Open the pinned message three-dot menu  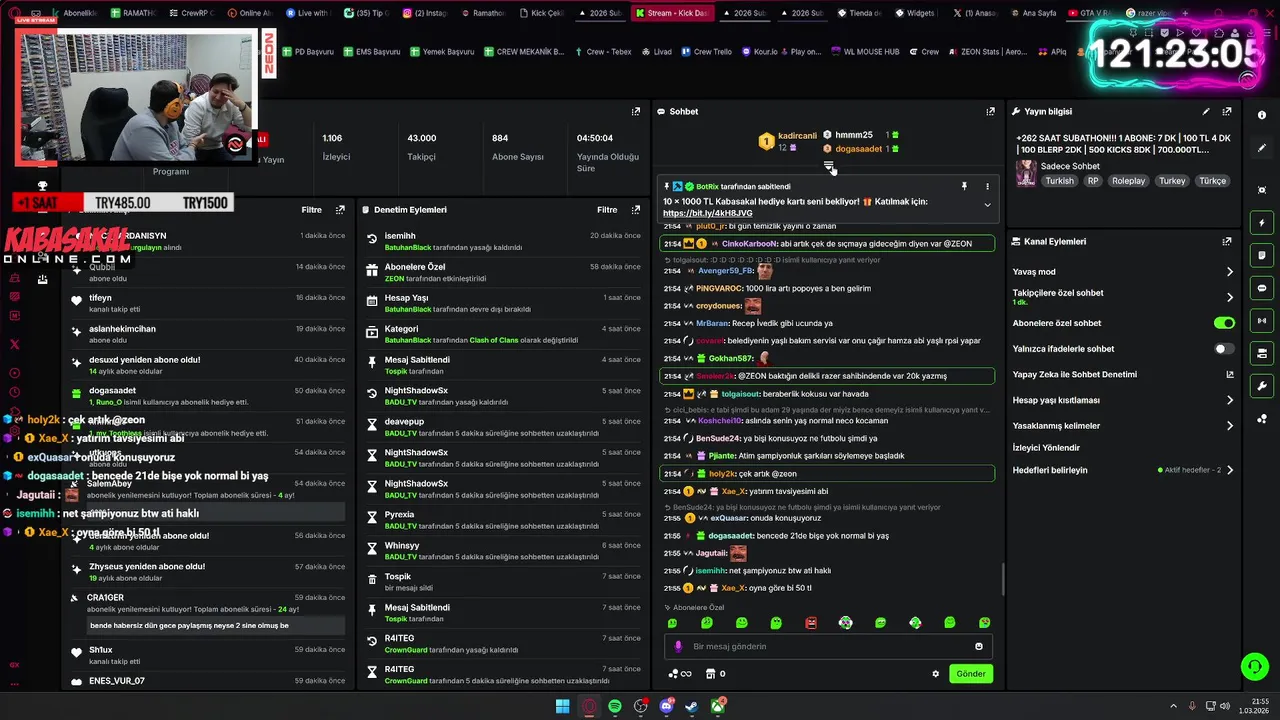[987, 186]
